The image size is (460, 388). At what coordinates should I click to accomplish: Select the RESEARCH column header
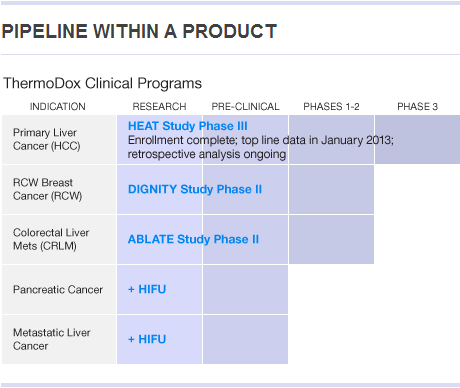(x=159, y=107)
